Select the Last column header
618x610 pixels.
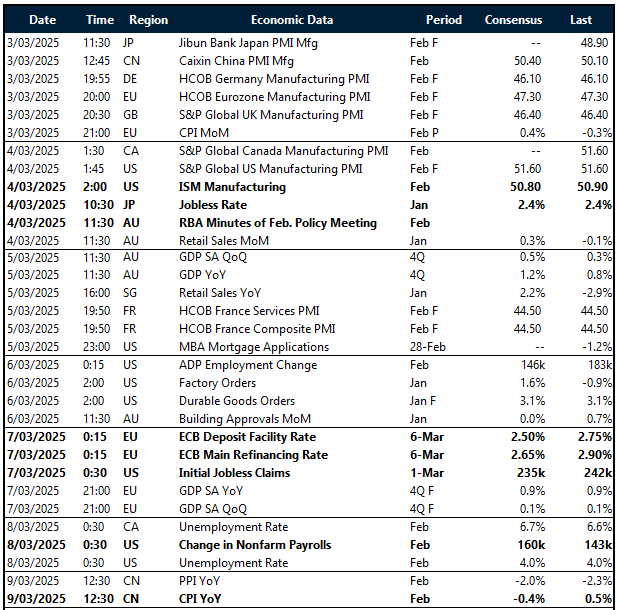pos(582,19)
